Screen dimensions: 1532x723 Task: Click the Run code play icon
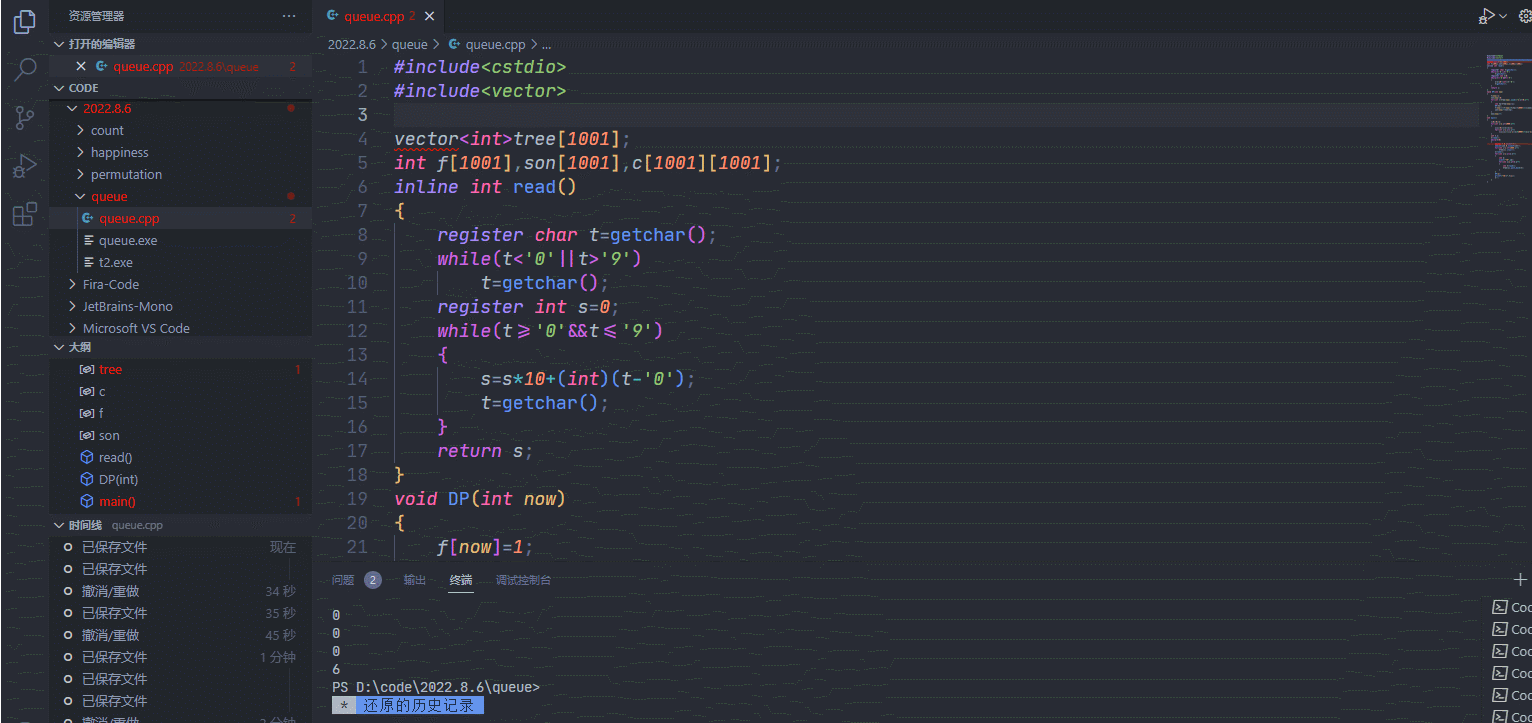click(x=1488, y=16)
